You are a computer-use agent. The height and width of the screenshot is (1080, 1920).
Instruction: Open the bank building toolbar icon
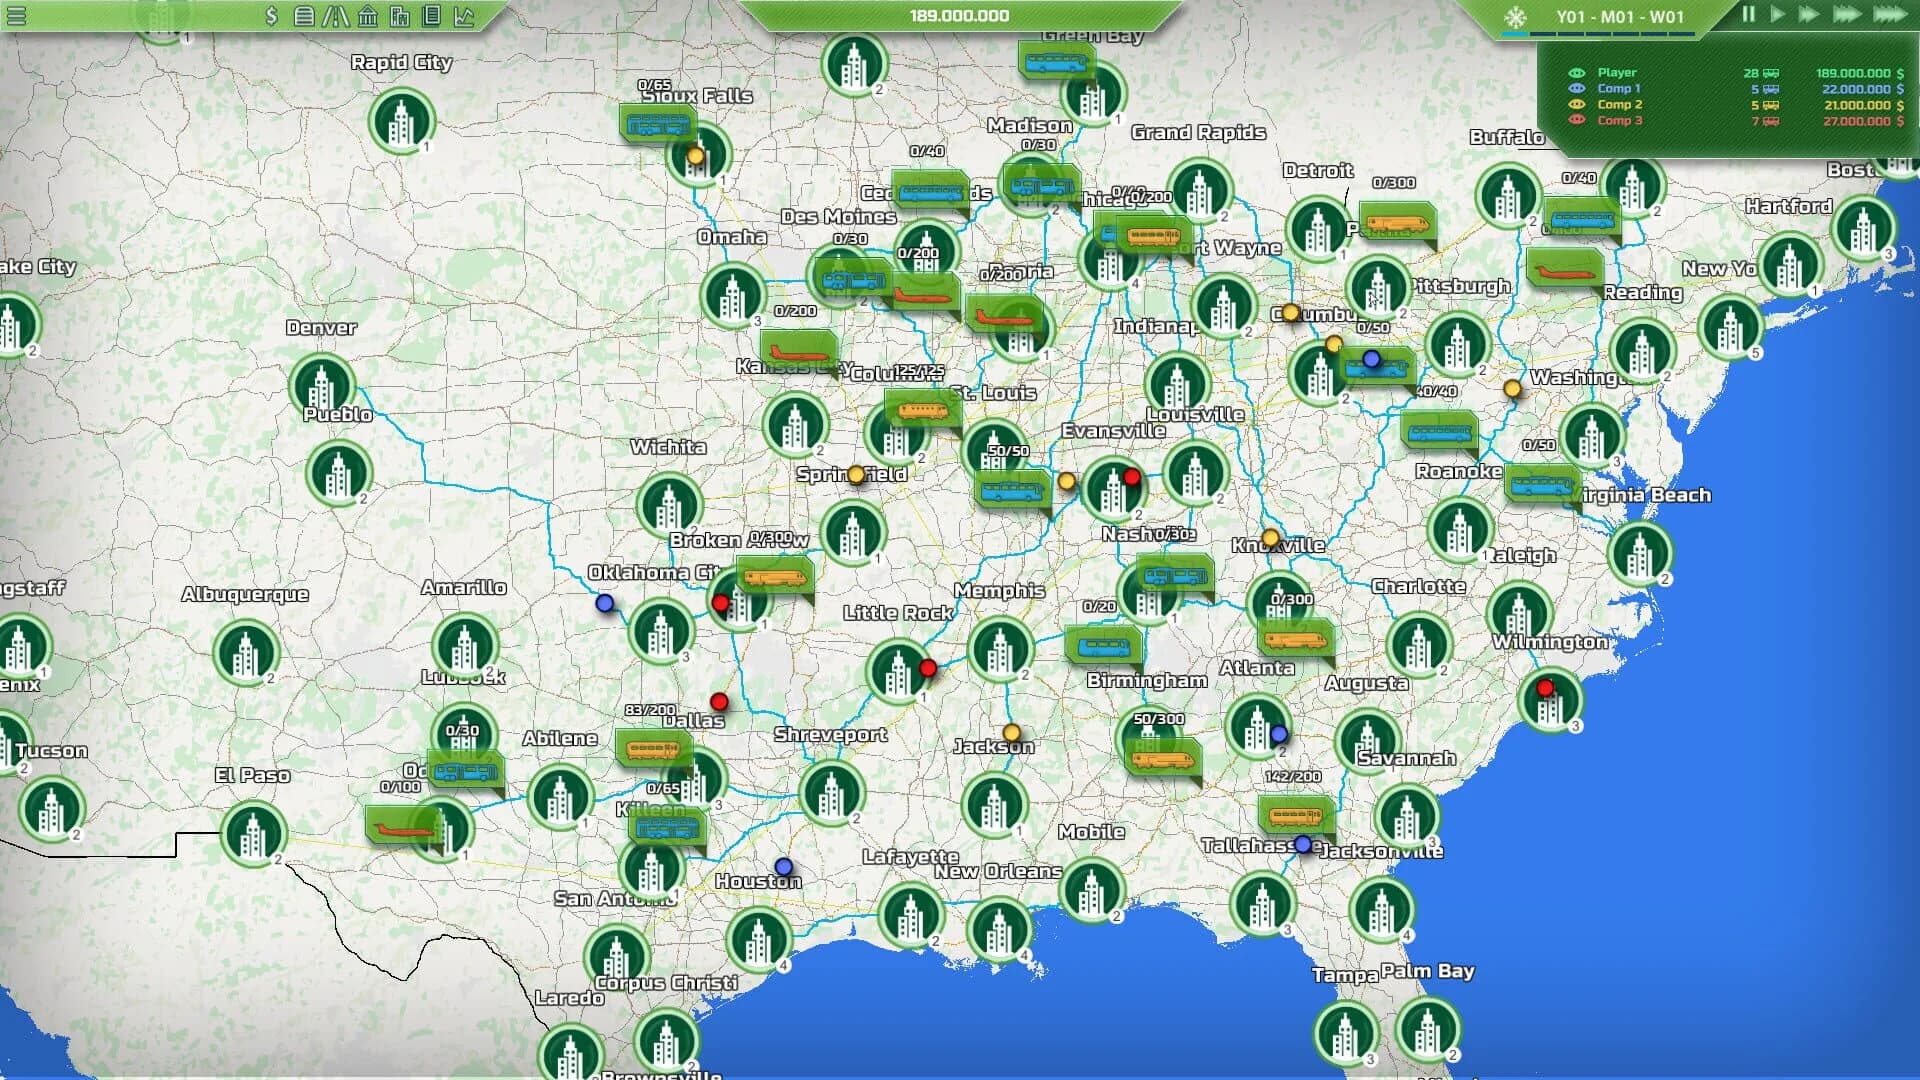pyautogui.click(x=368, y=17)
